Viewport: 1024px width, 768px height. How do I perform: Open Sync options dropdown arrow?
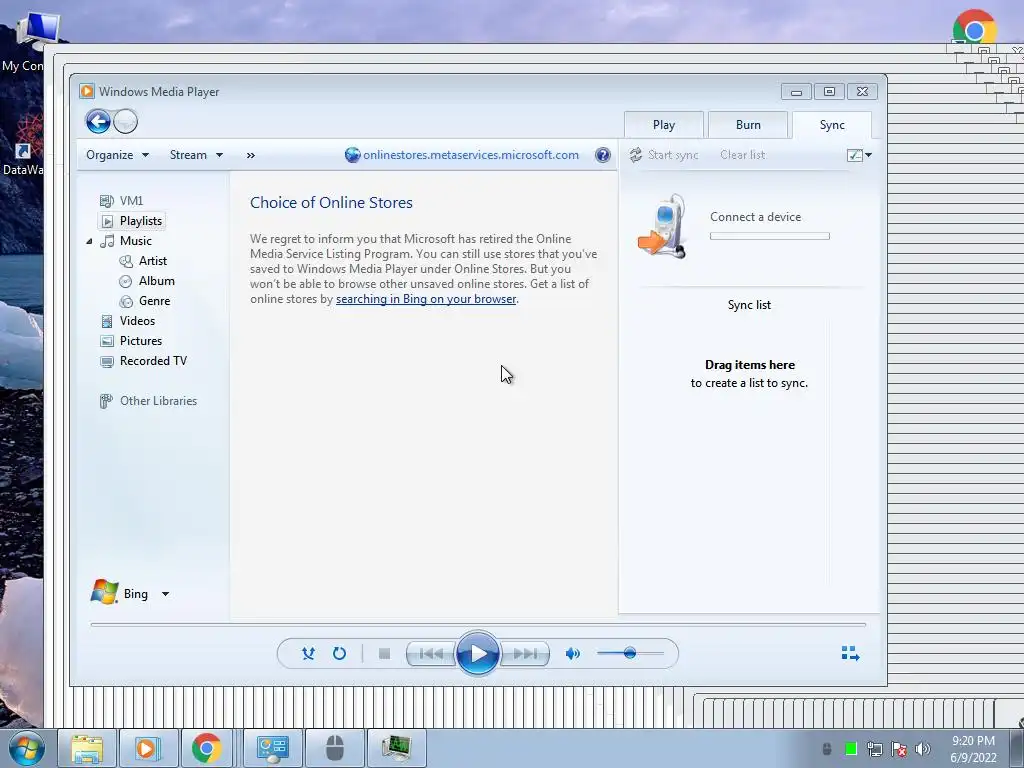click(x=869, y=155)
